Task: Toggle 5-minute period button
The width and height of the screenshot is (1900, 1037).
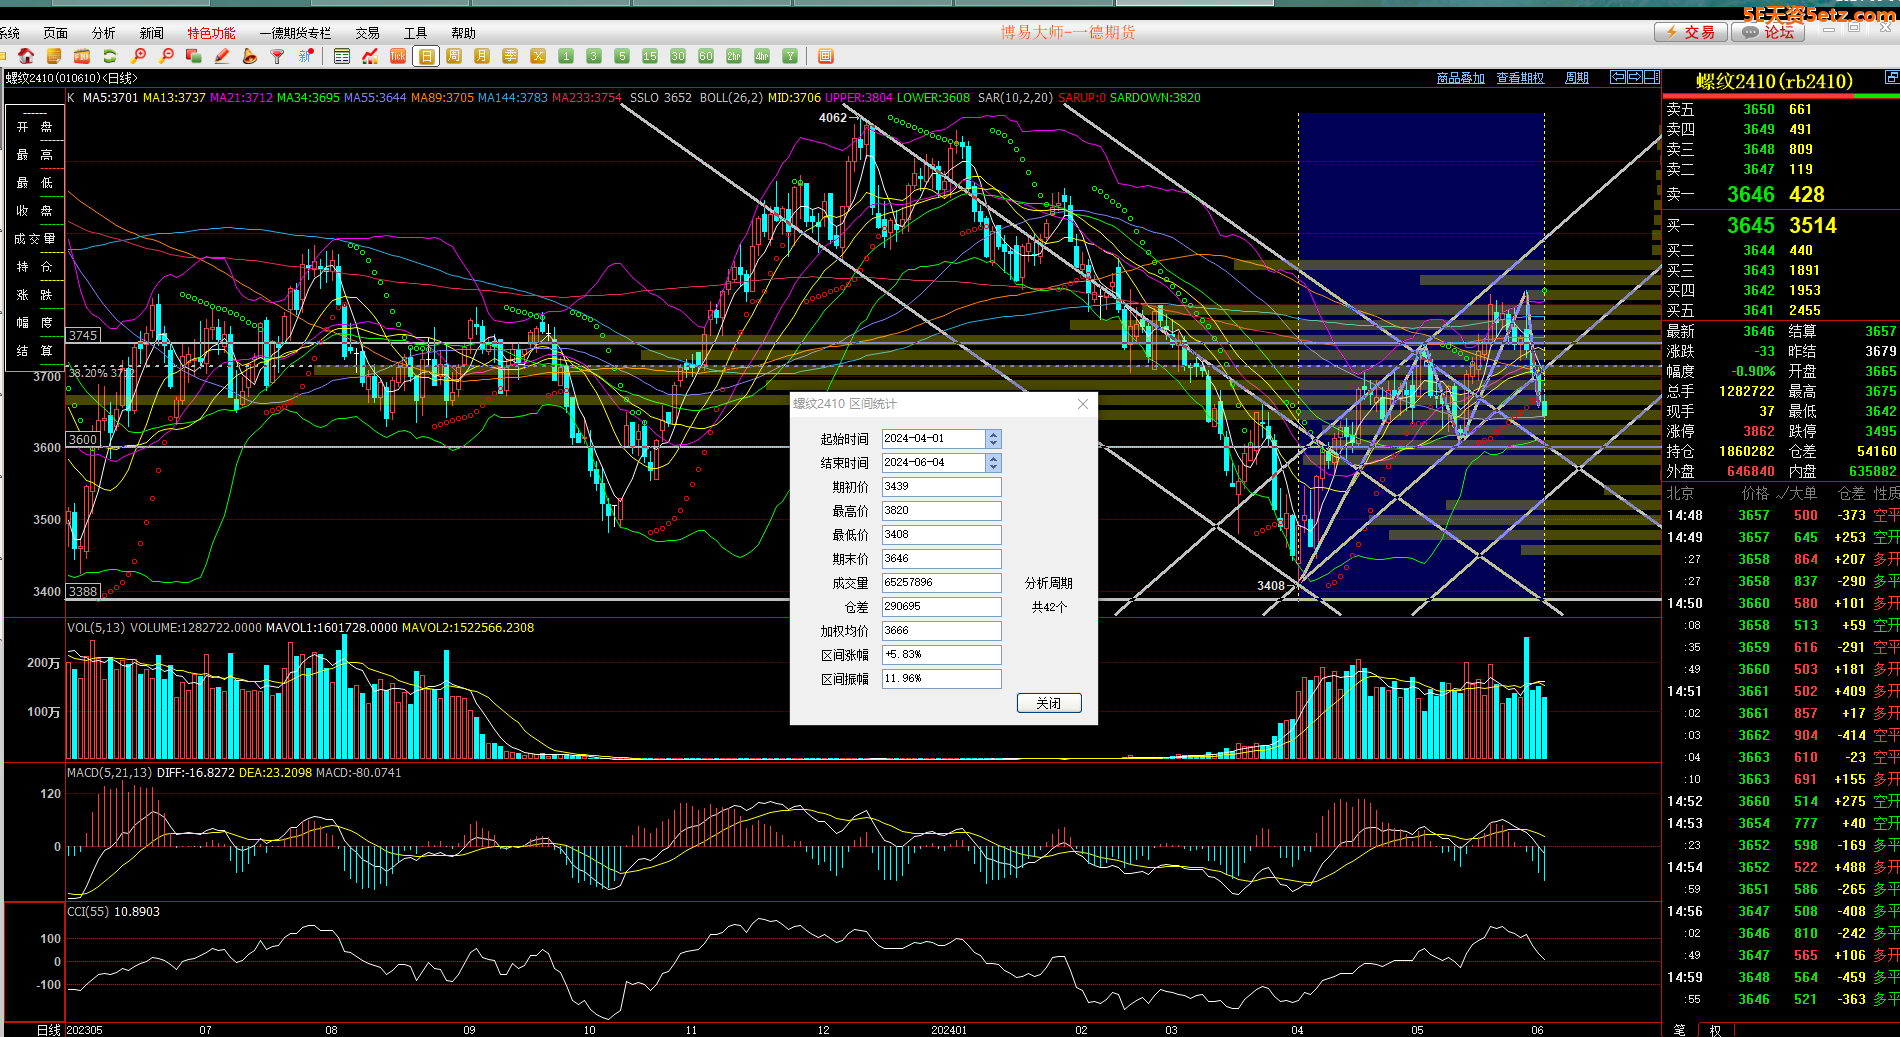Action: (622, 56)
